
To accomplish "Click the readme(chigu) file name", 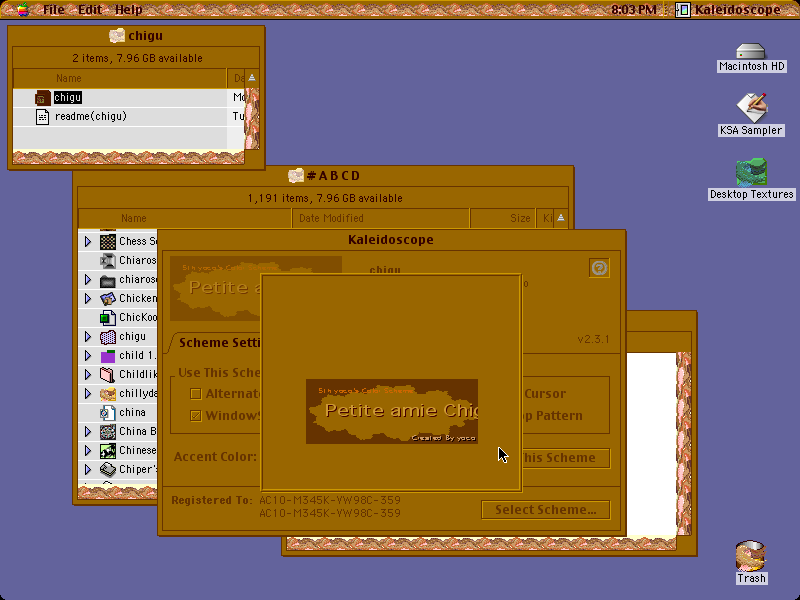I will click(x=91, y=116).
